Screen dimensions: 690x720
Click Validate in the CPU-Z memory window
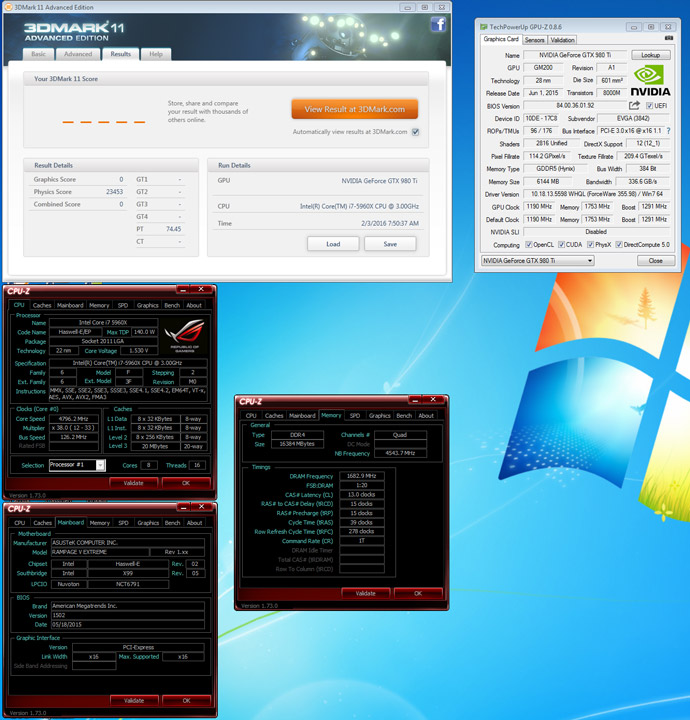[365, 593]
